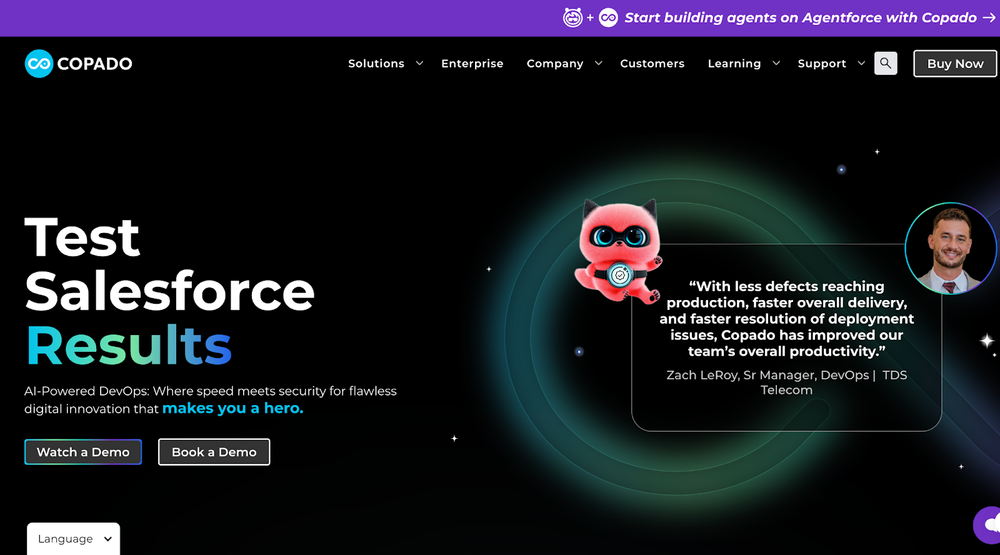1000x555 pixels.
Task: Click the testimonial quote text
Action: (x=786, y=318)
